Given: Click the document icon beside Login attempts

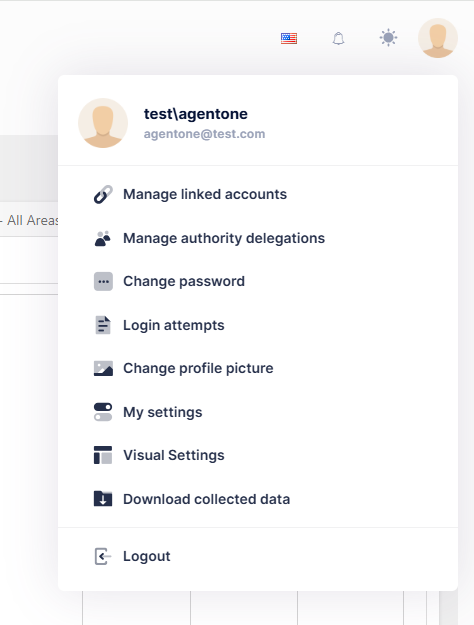Looking at the screenshot, I should pyautogui.click(x=103, y=325).
